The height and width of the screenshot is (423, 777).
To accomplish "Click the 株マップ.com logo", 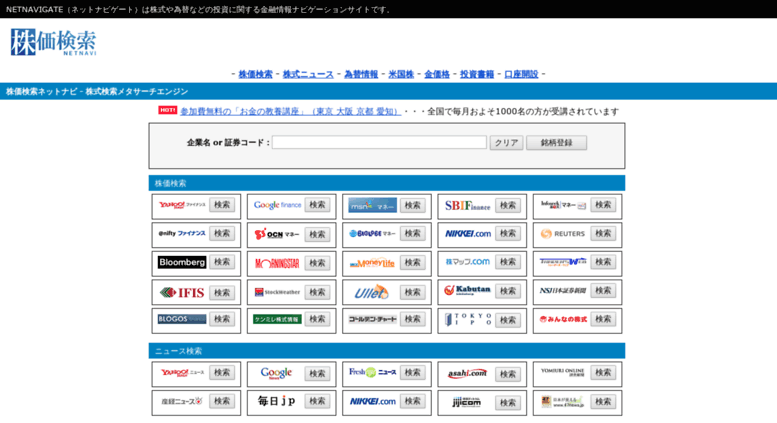I will [x=467, y=262].
